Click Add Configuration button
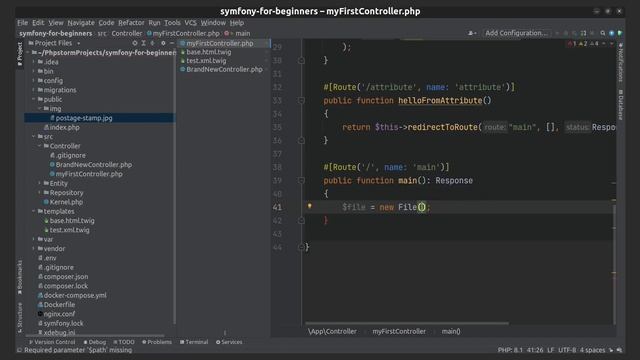Image resolution: width=640 pixels, height=360 pixels. (x=516, y=33)
